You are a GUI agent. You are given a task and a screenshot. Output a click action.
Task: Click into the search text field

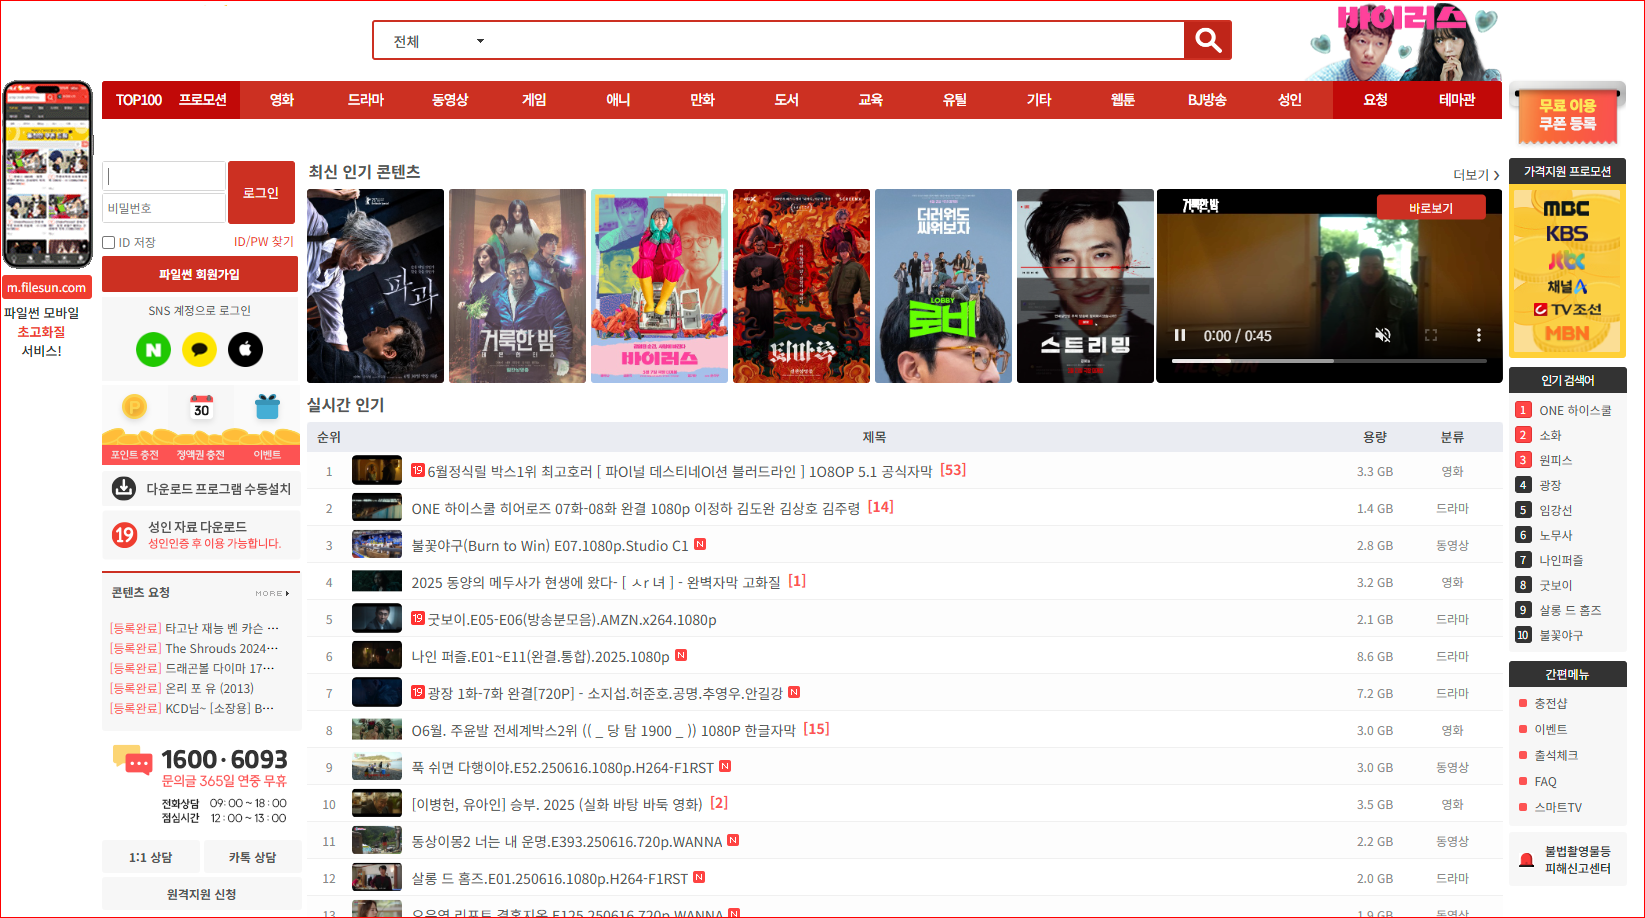(838, 41)
